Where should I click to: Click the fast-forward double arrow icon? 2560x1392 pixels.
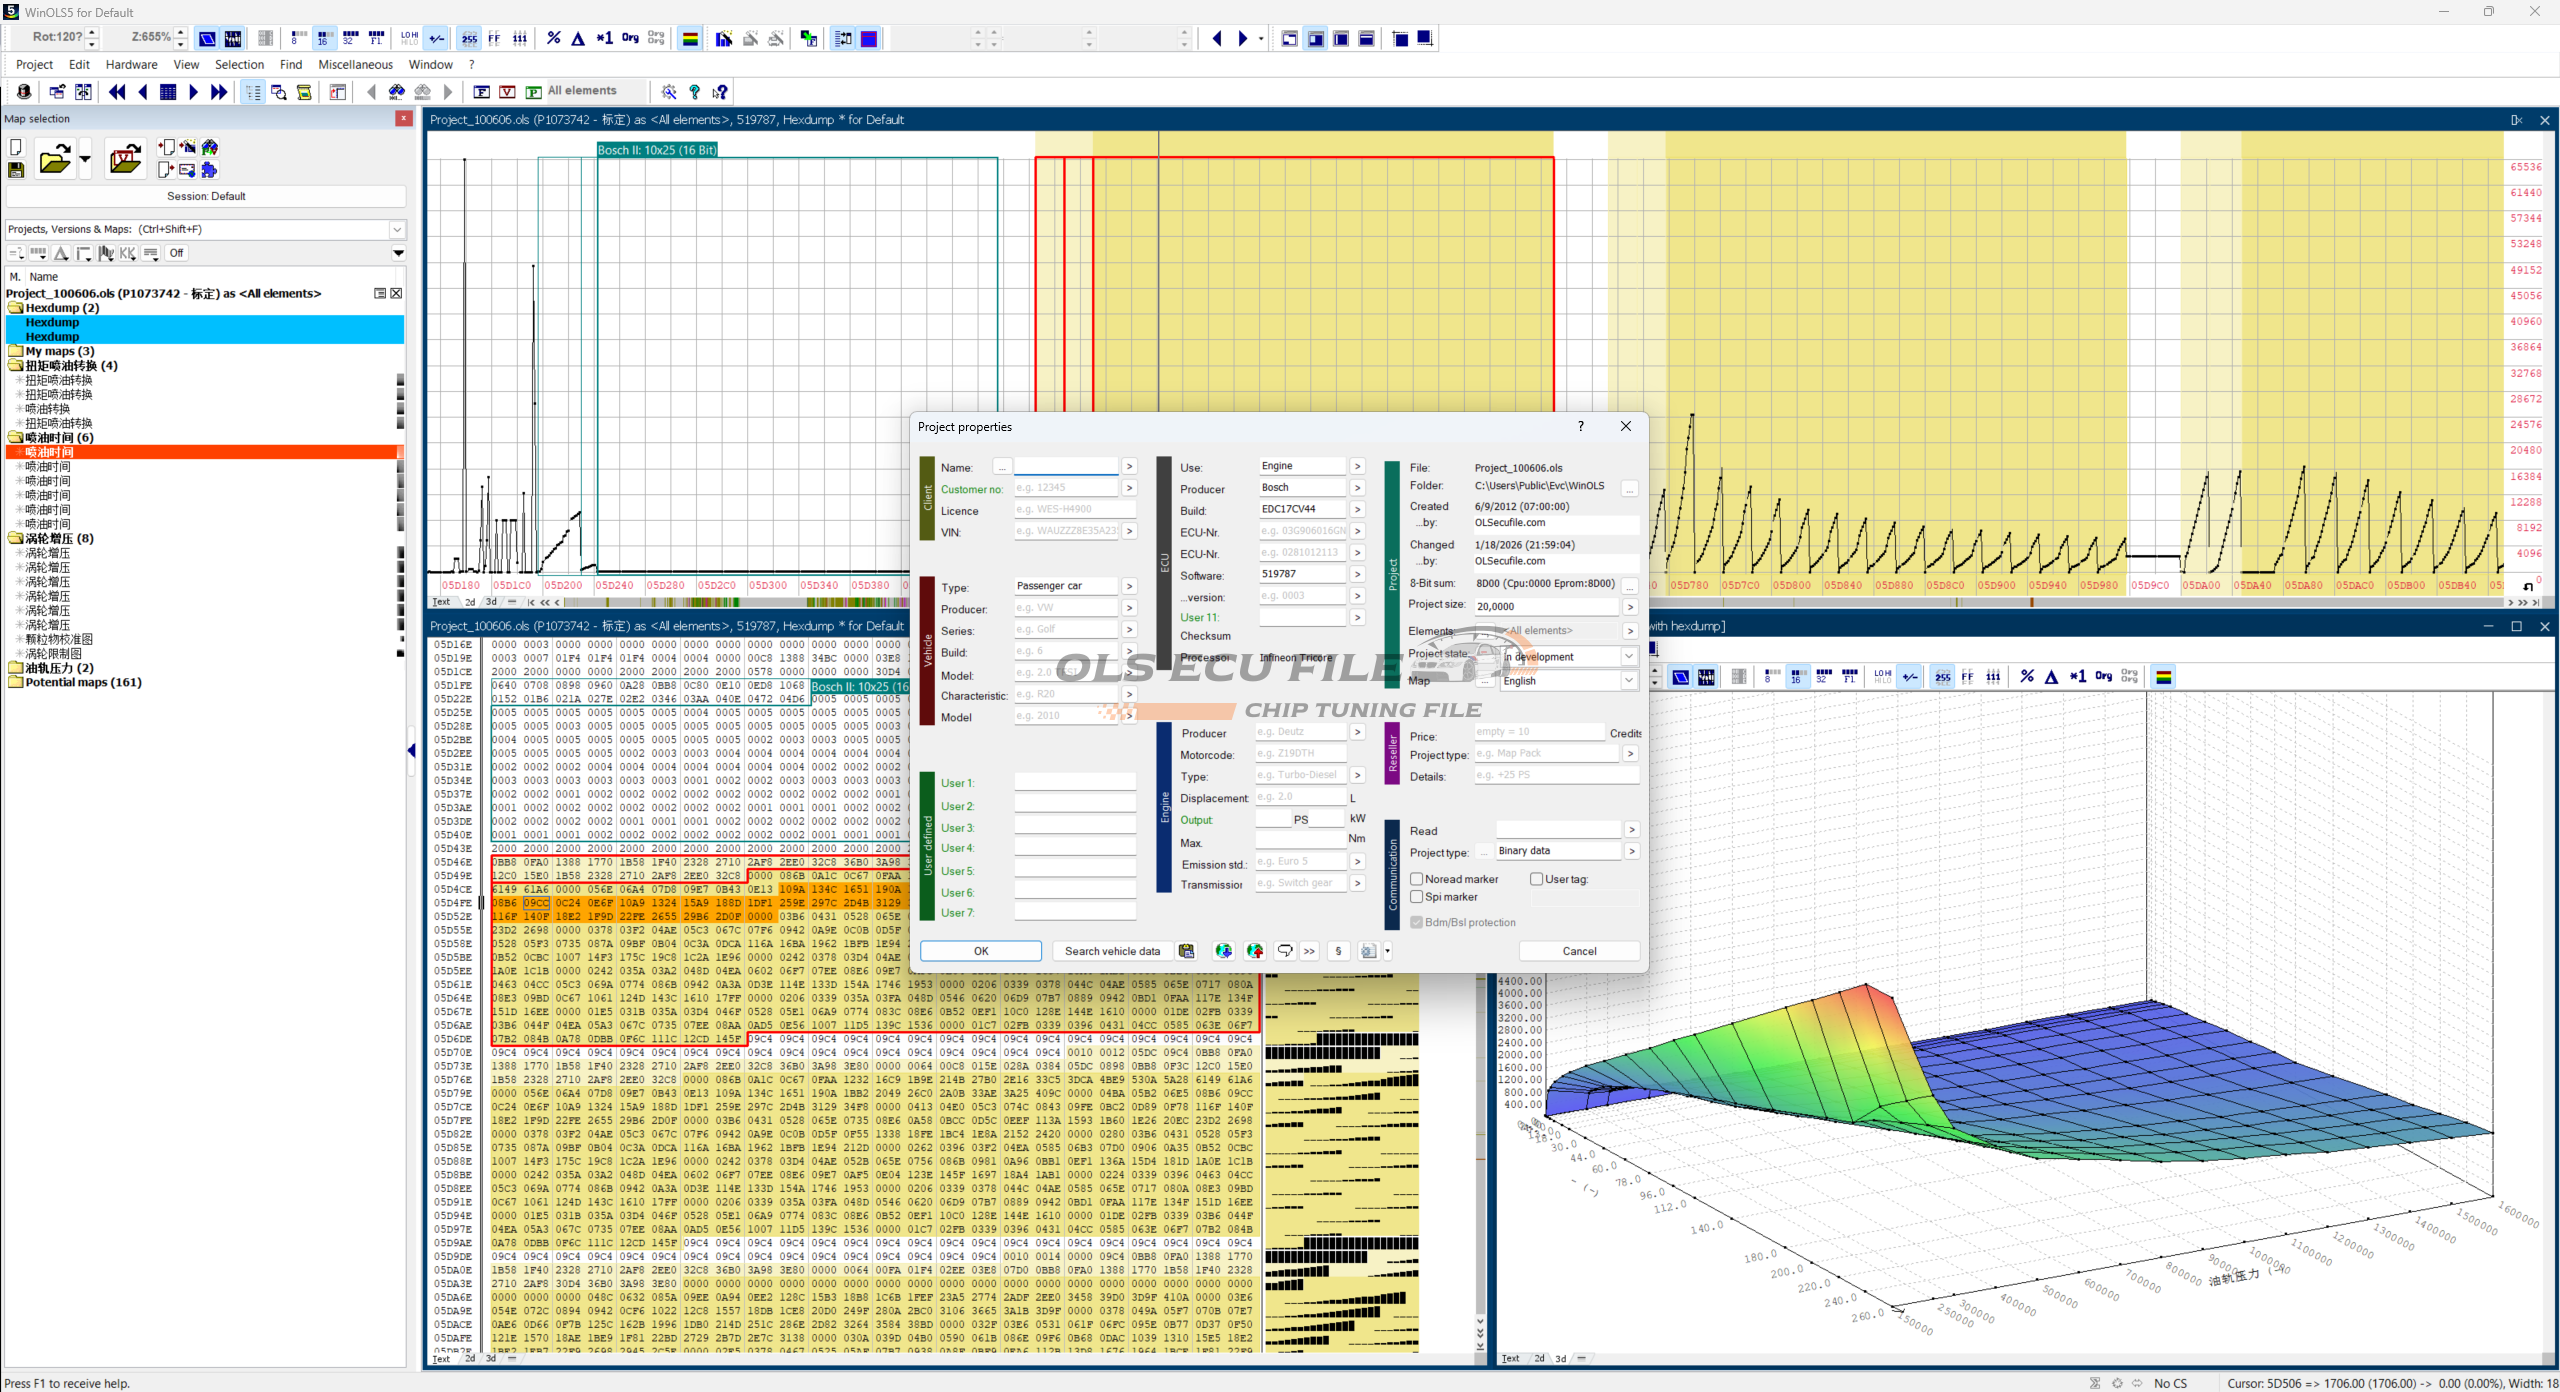click(219, 92)
